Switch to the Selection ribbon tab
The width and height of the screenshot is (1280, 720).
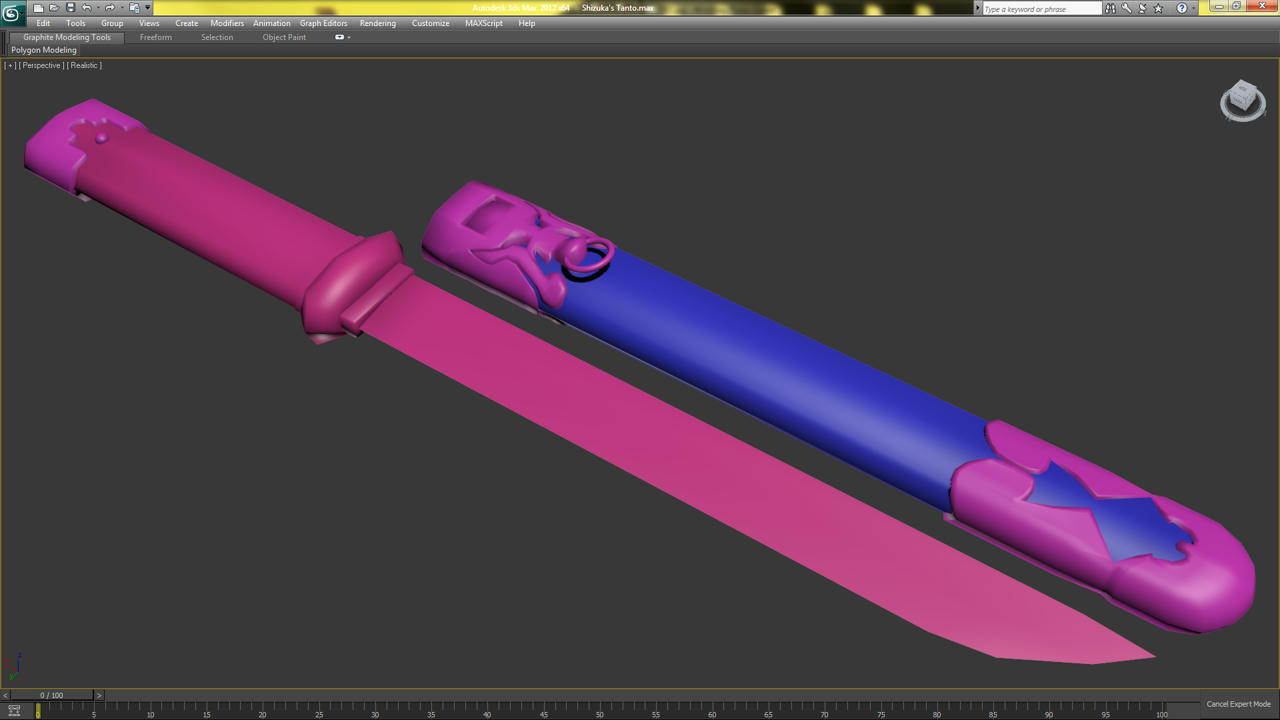217,37
